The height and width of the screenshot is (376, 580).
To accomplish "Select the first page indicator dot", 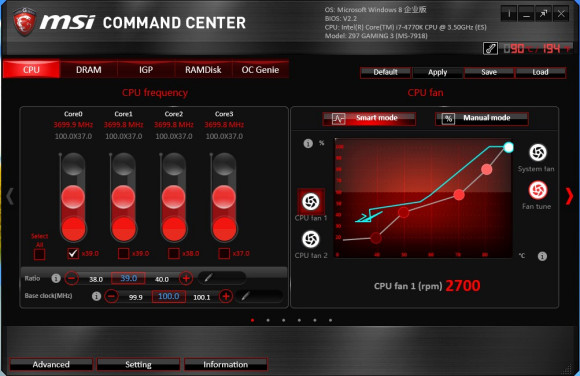I will pos(253,320).
